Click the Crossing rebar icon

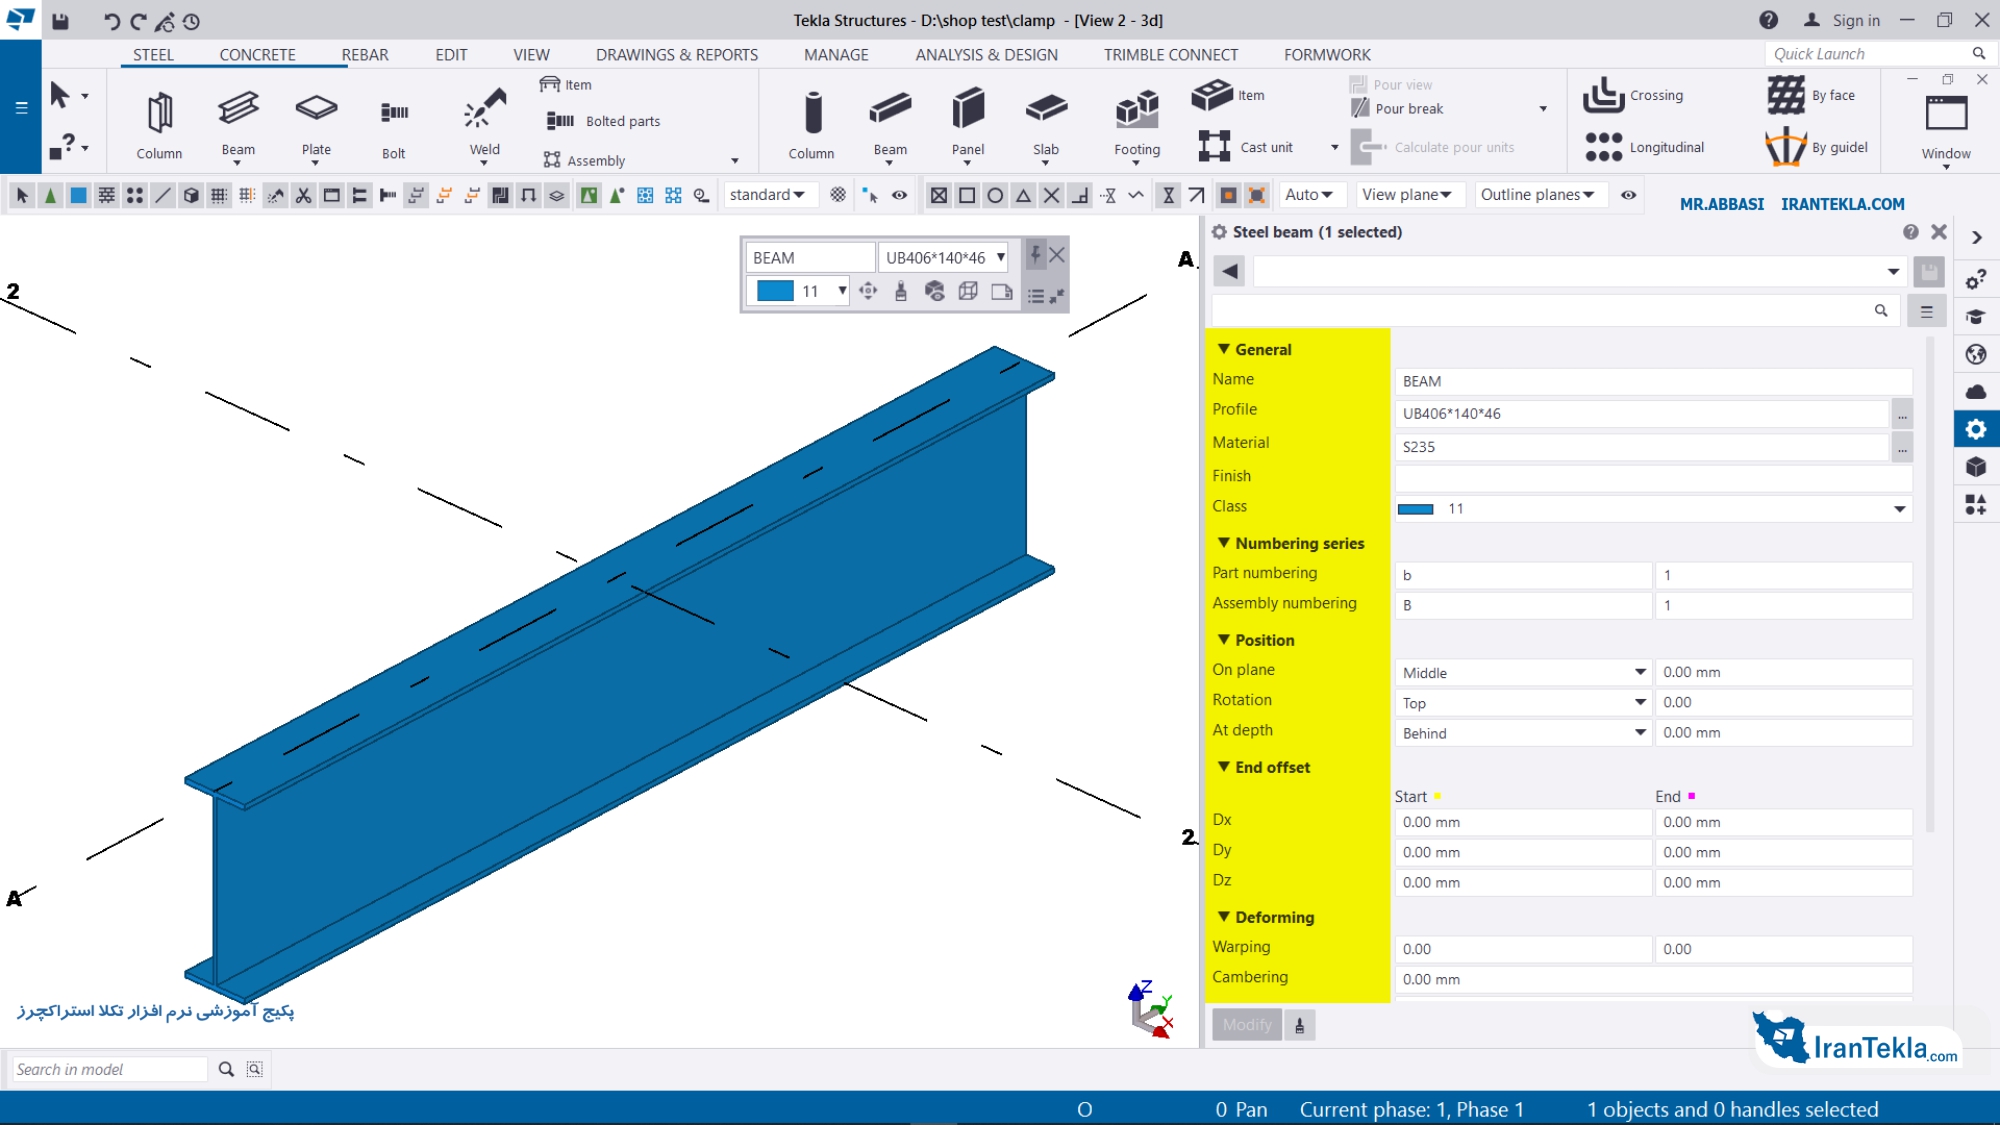(1603, 95)
